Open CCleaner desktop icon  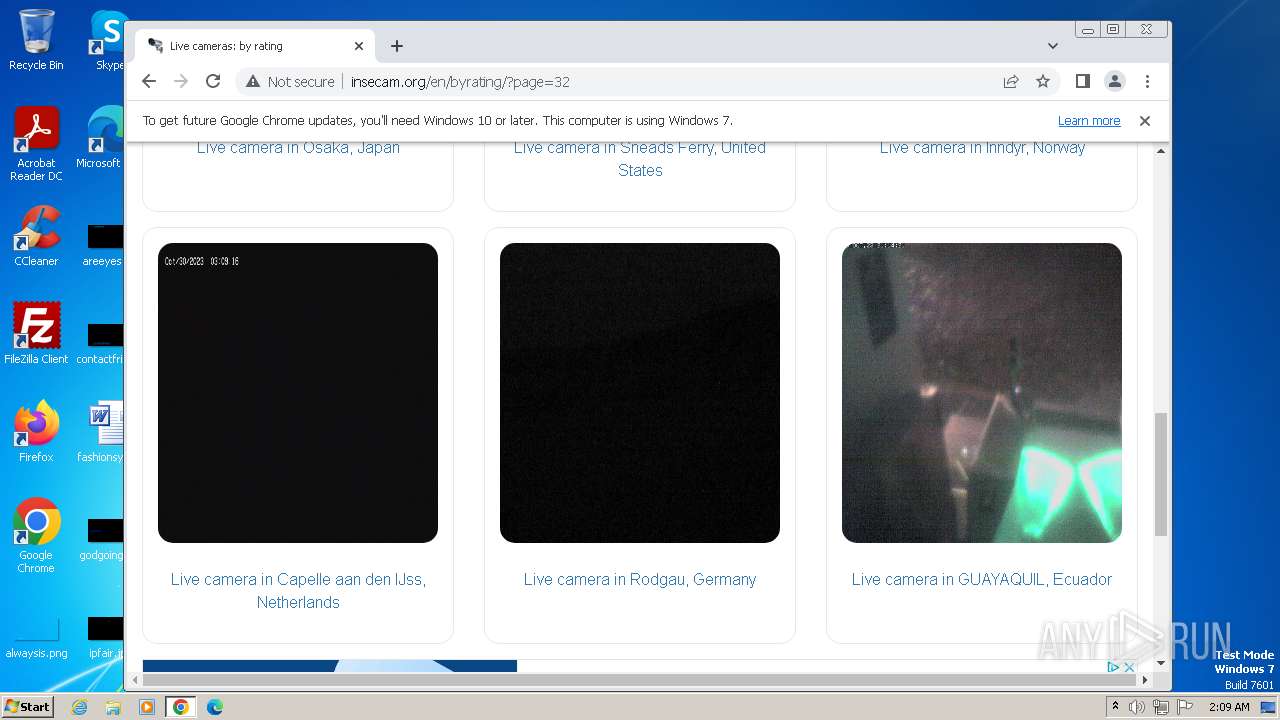[36, 236]
